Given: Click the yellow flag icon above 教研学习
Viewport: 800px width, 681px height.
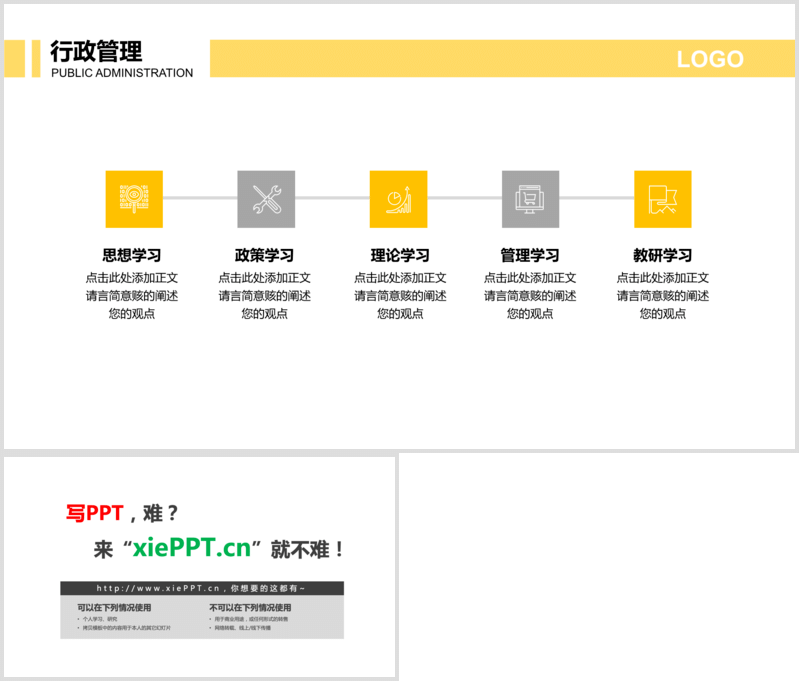Looking at the screenshot, I should point(662,199).
